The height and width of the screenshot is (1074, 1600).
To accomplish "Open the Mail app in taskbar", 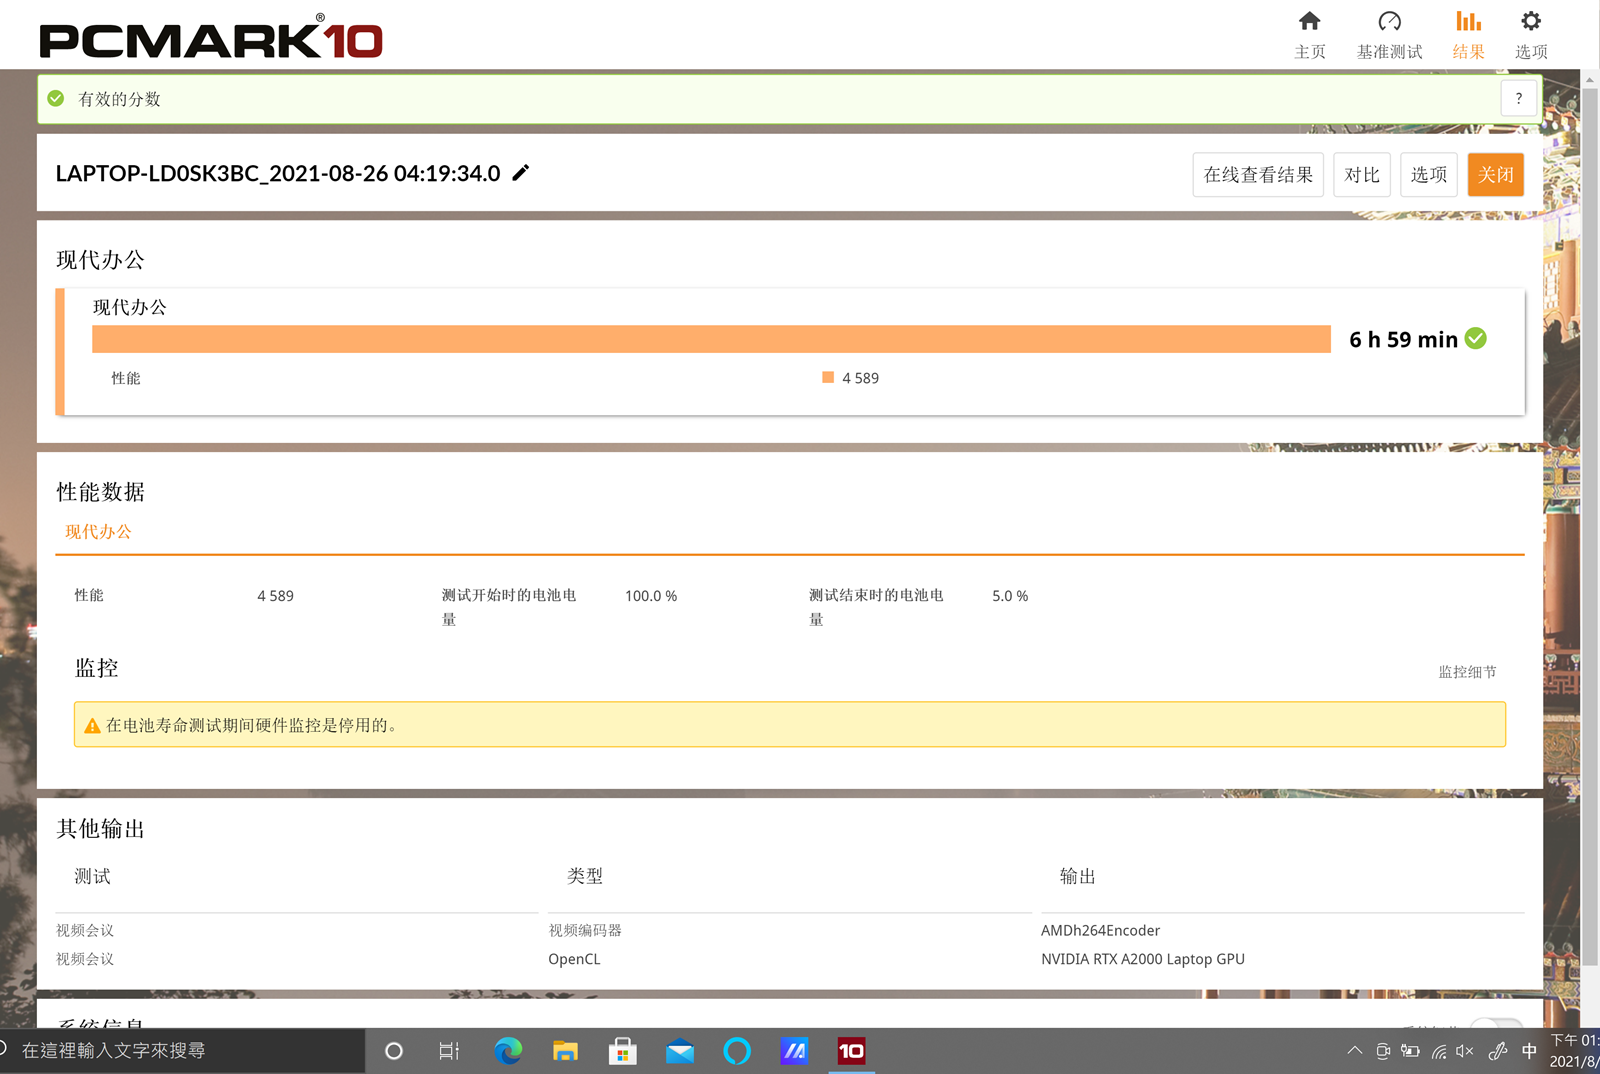I will pyautogui.click(x=680, y=1051).
